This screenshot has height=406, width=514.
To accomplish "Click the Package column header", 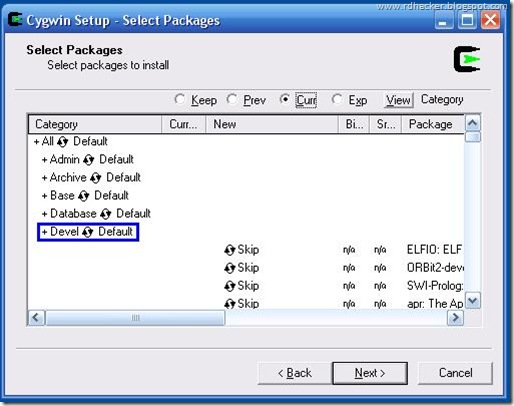I will [x=433, y=124].
